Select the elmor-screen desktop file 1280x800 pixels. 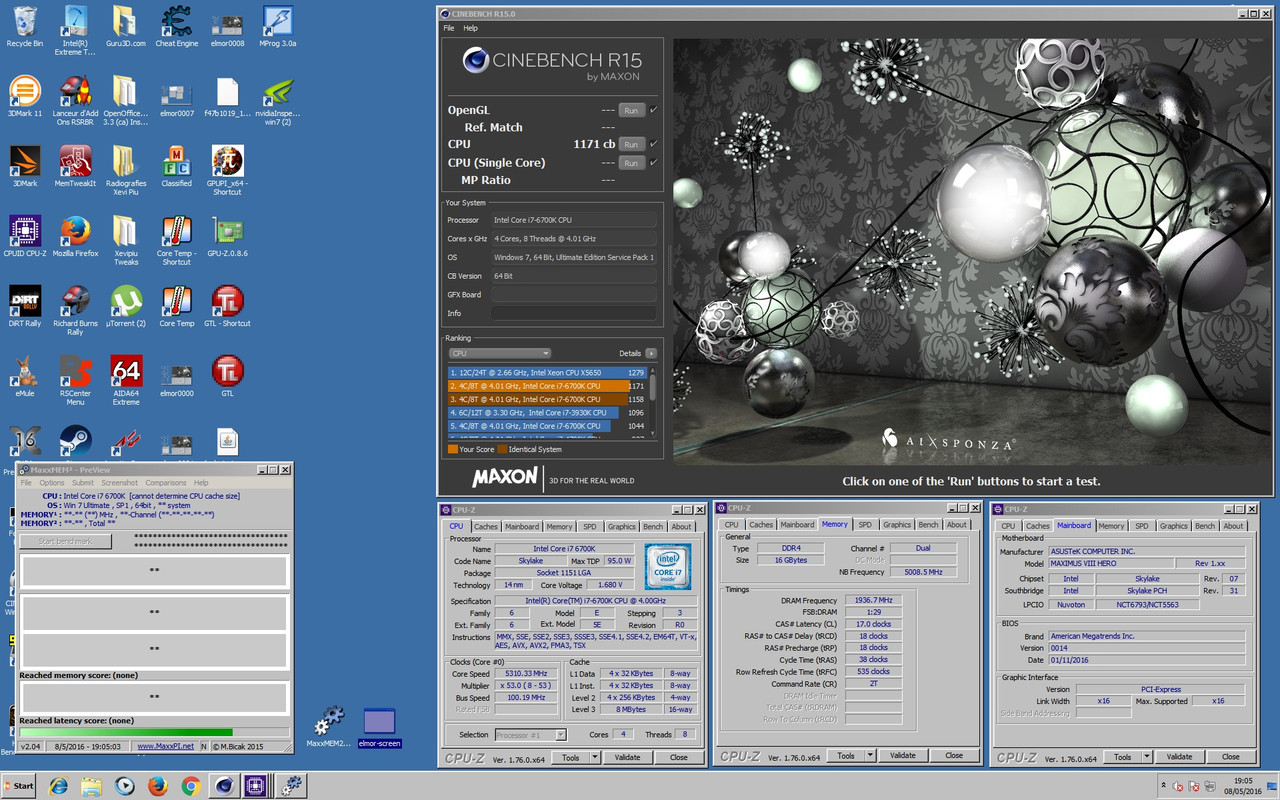coord(379,727)
